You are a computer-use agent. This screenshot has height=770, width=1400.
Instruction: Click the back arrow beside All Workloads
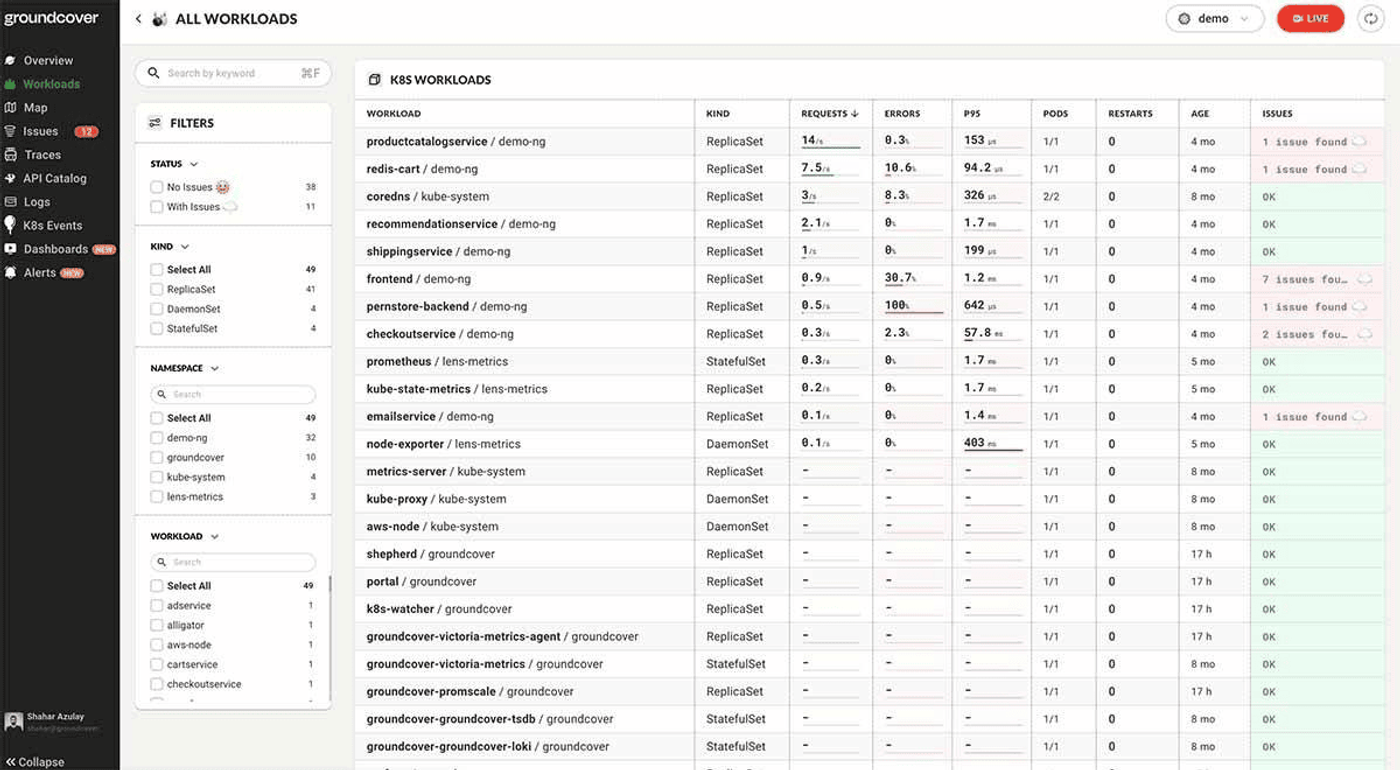138,19
